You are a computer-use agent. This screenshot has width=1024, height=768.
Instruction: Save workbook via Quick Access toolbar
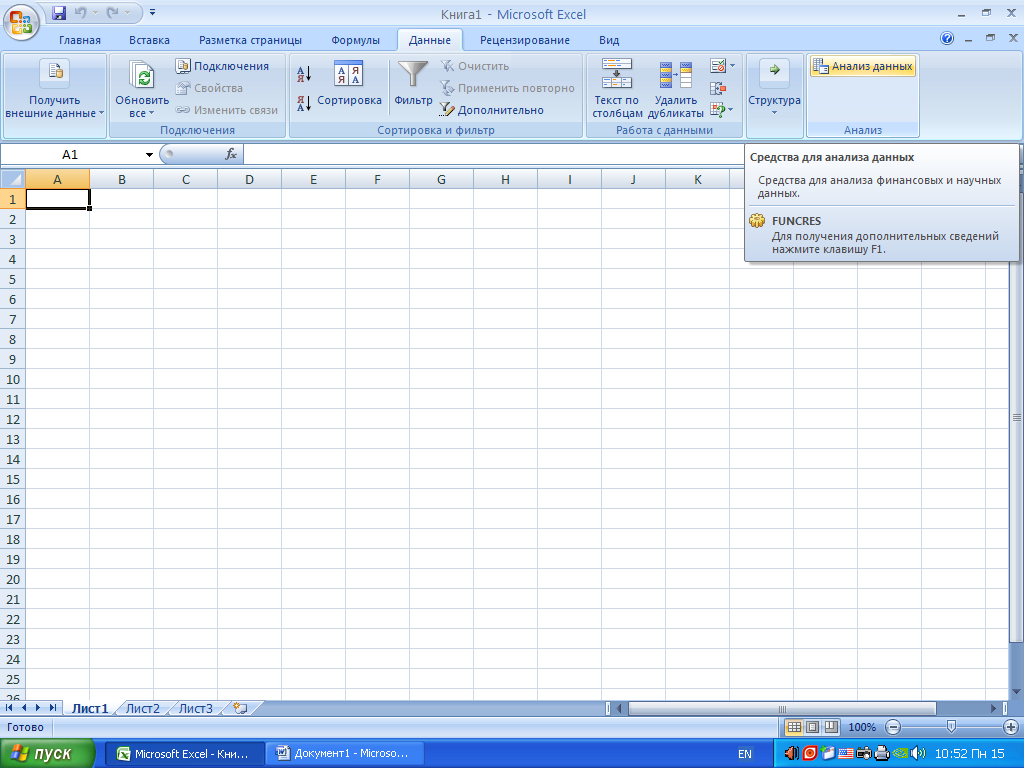pos(59,12)
